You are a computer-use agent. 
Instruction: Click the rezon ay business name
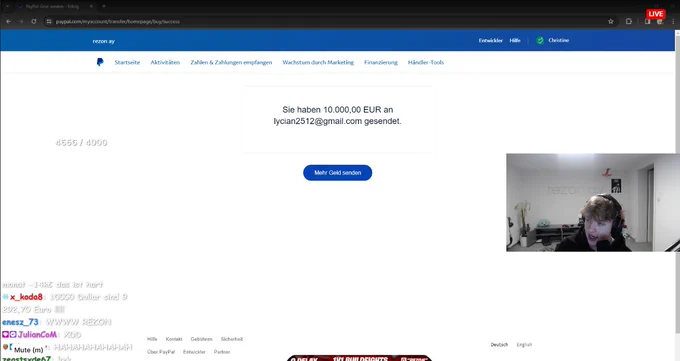(x=104, y=41)
